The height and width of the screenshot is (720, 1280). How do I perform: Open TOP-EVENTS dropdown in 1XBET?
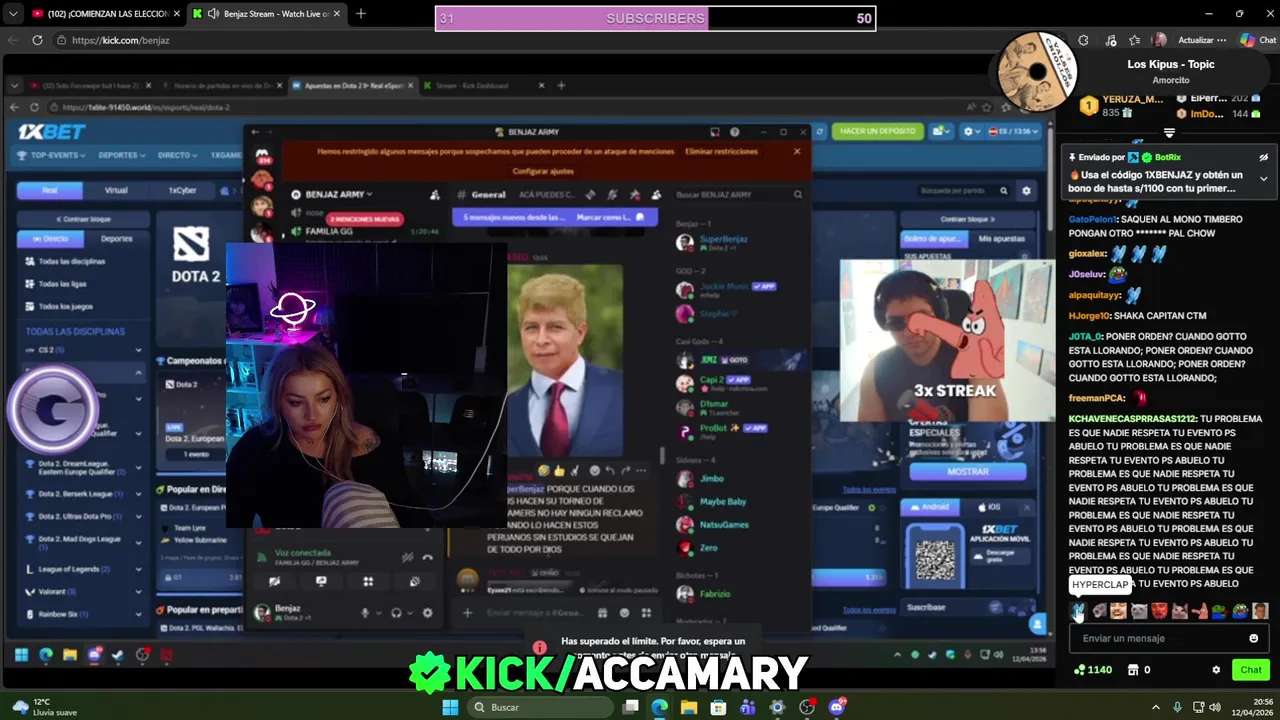click(51, 155)
